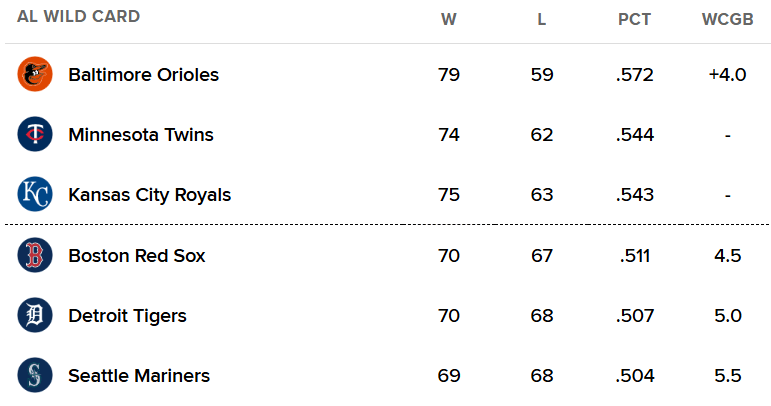Screen dimensions: 771x406
Task: Click the Baltimore Orioles logo icon
Action: 34,74
